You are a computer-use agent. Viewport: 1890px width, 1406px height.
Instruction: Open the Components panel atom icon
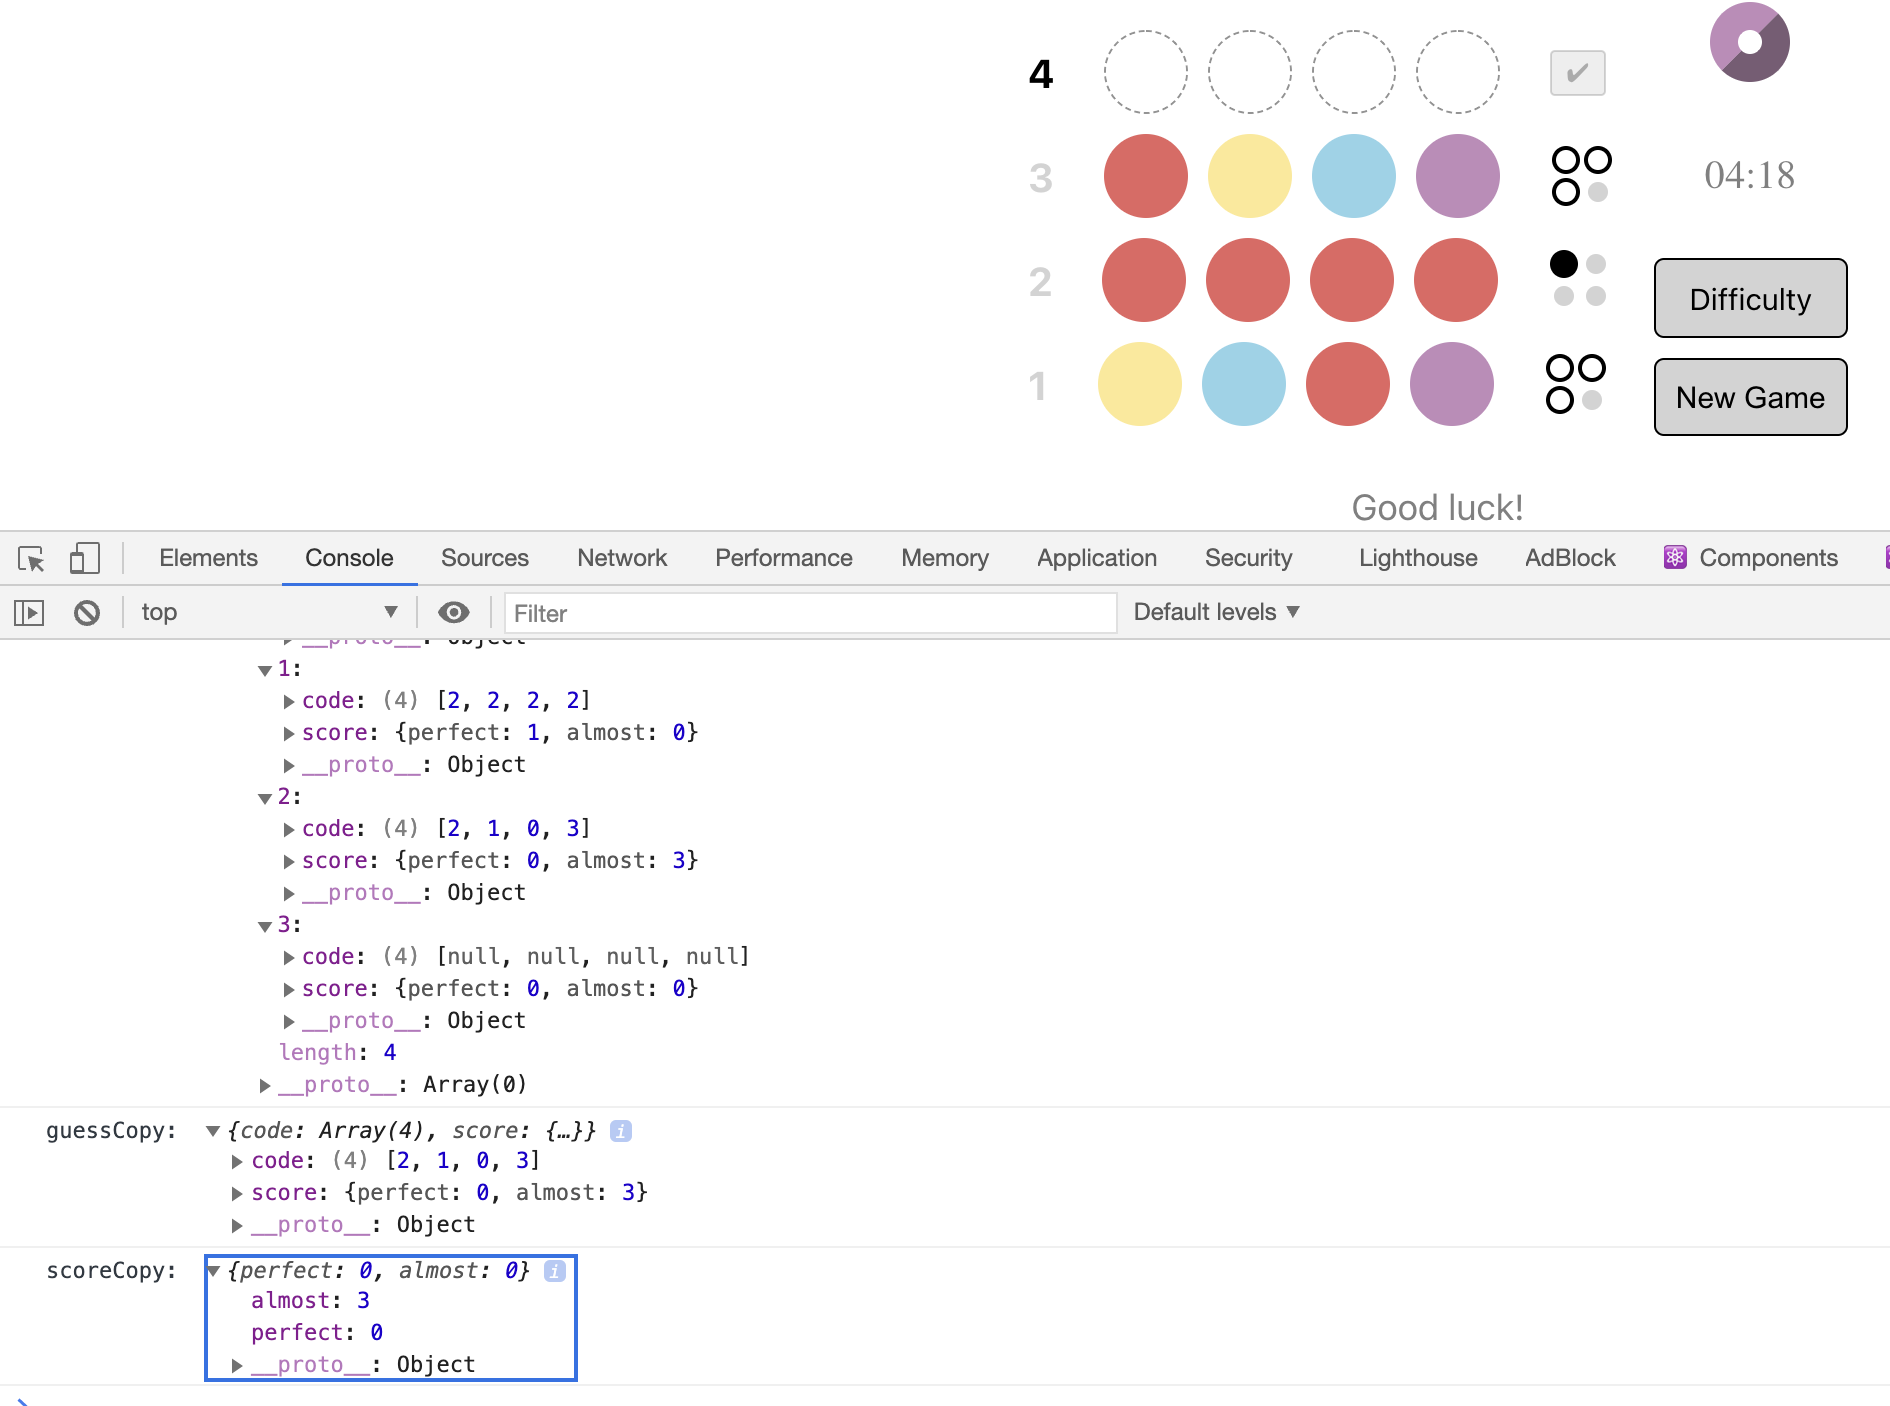(1676, 558)
